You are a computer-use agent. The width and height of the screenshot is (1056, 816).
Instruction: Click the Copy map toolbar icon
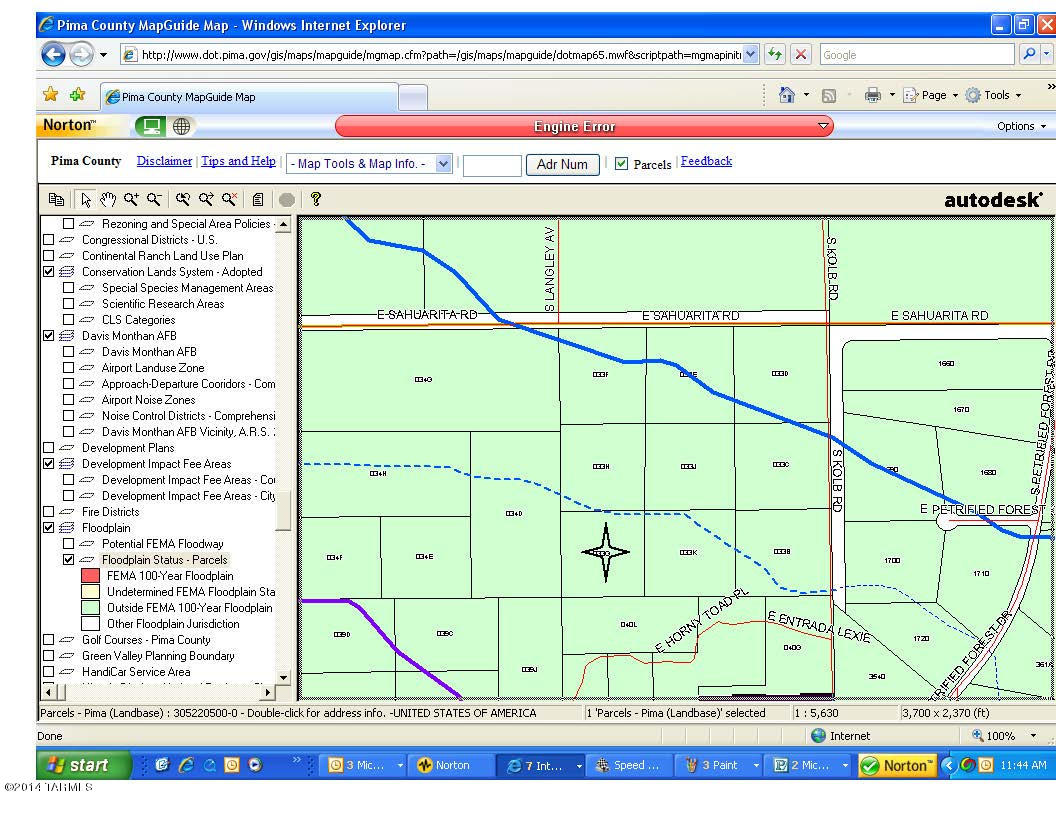[x=57, y=199]
